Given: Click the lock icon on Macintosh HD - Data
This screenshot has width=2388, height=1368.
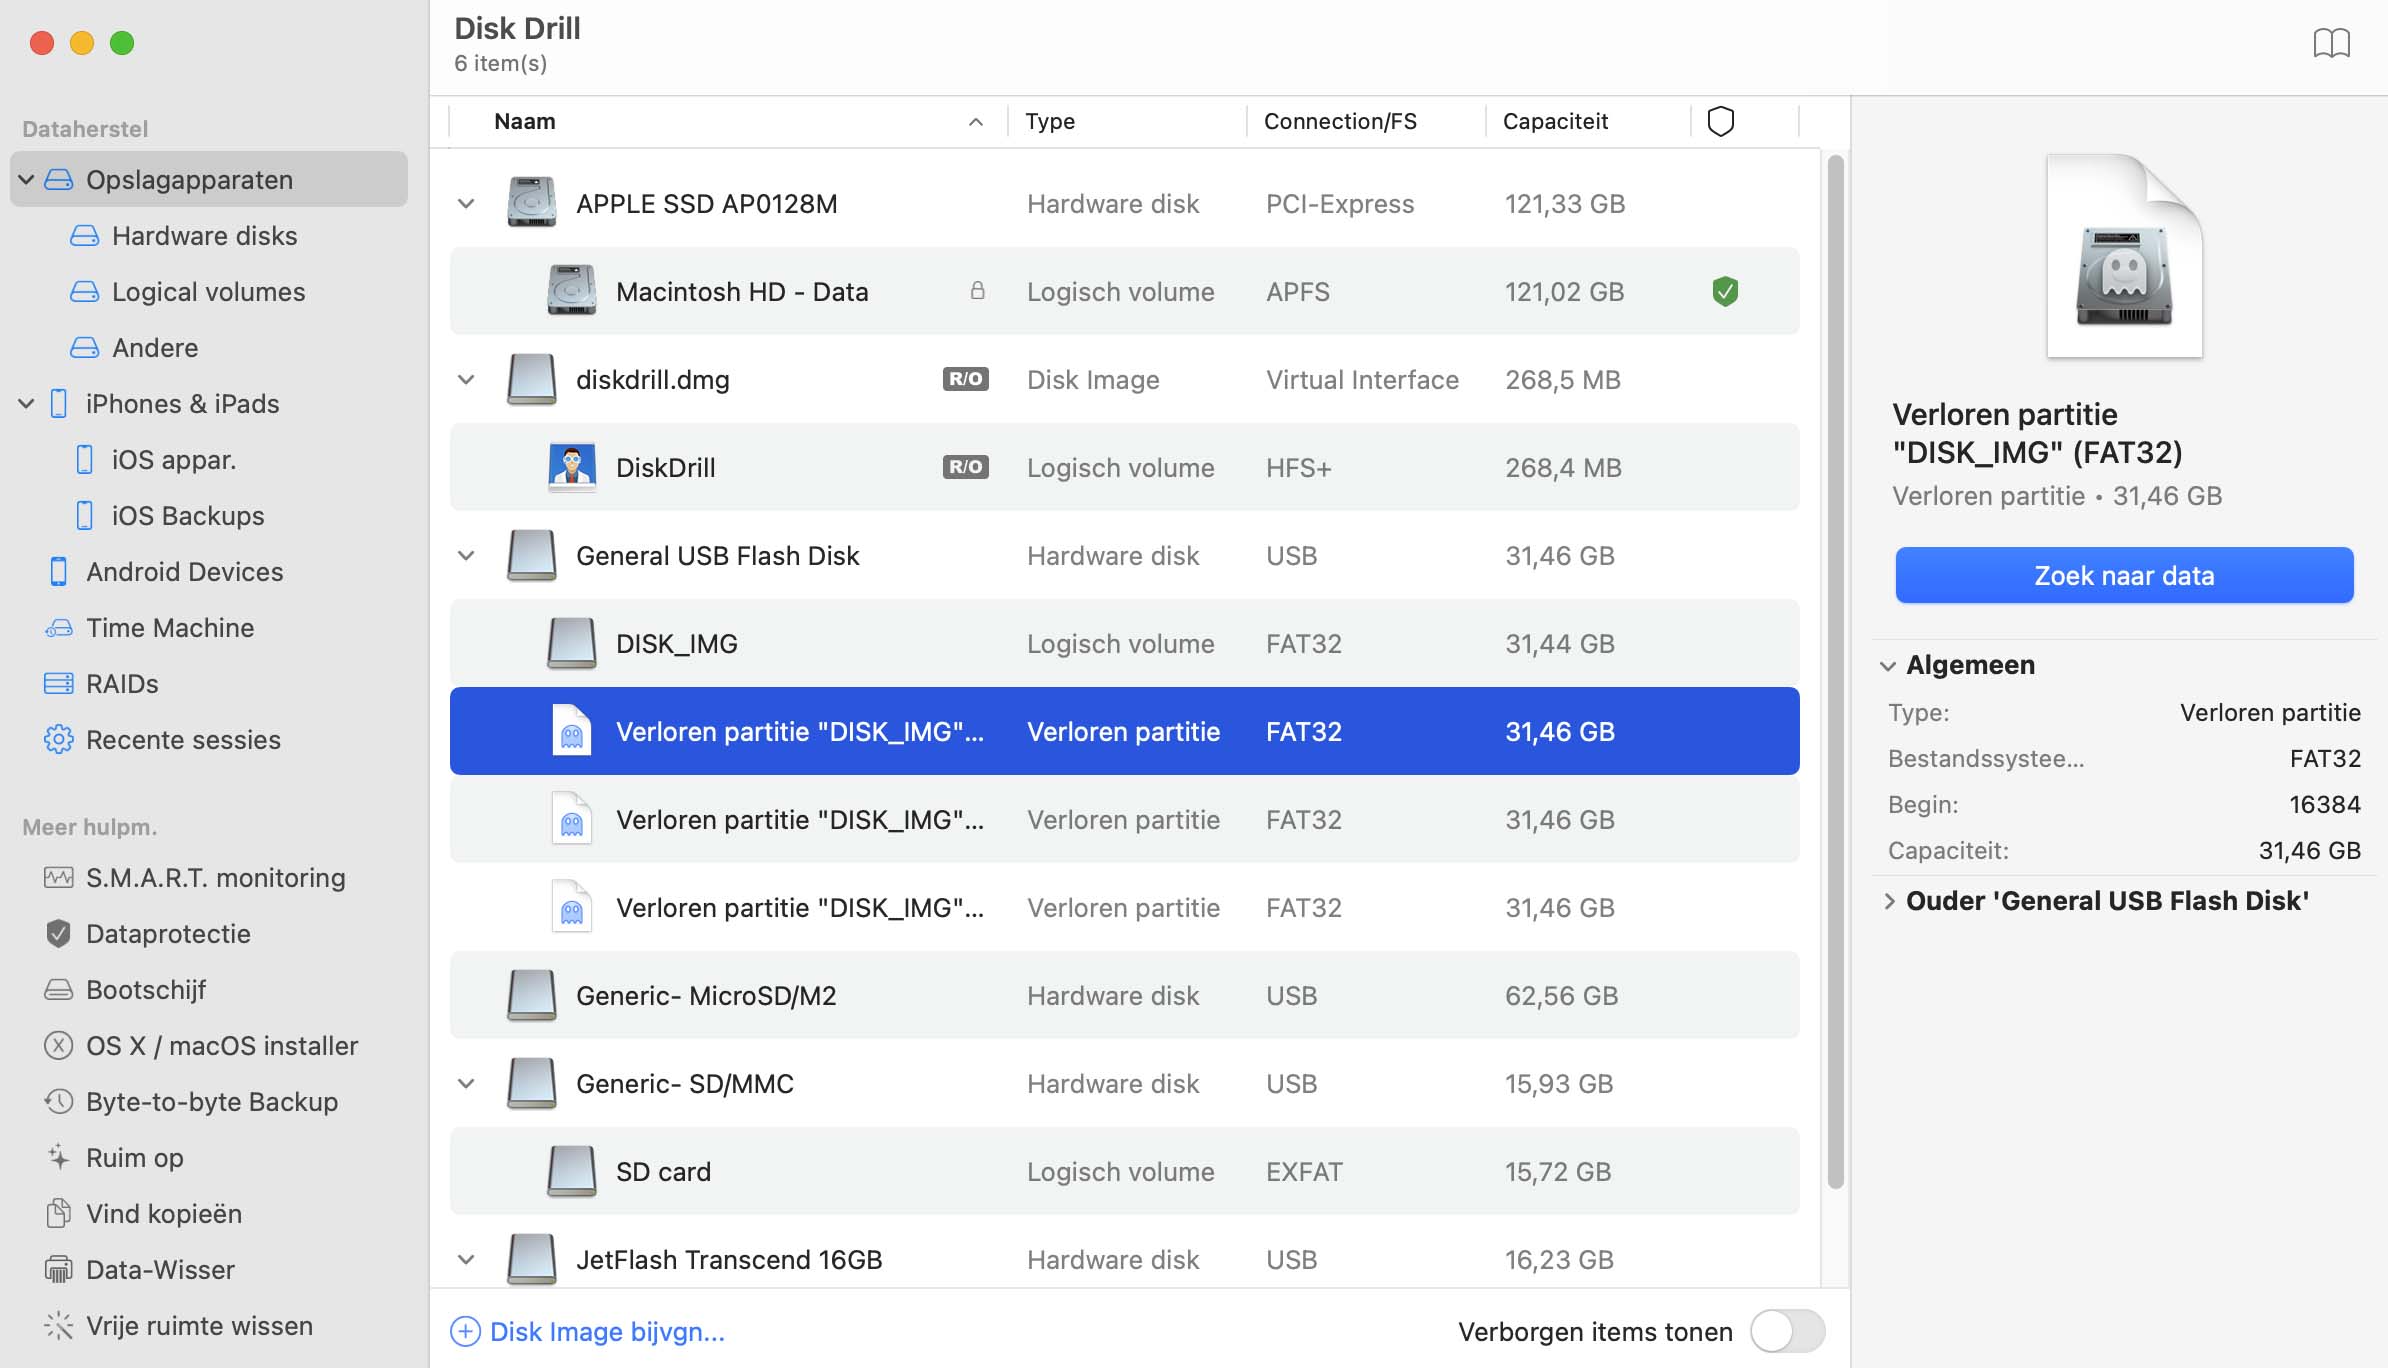Looking at the screenshot, I should pos(977,291).
